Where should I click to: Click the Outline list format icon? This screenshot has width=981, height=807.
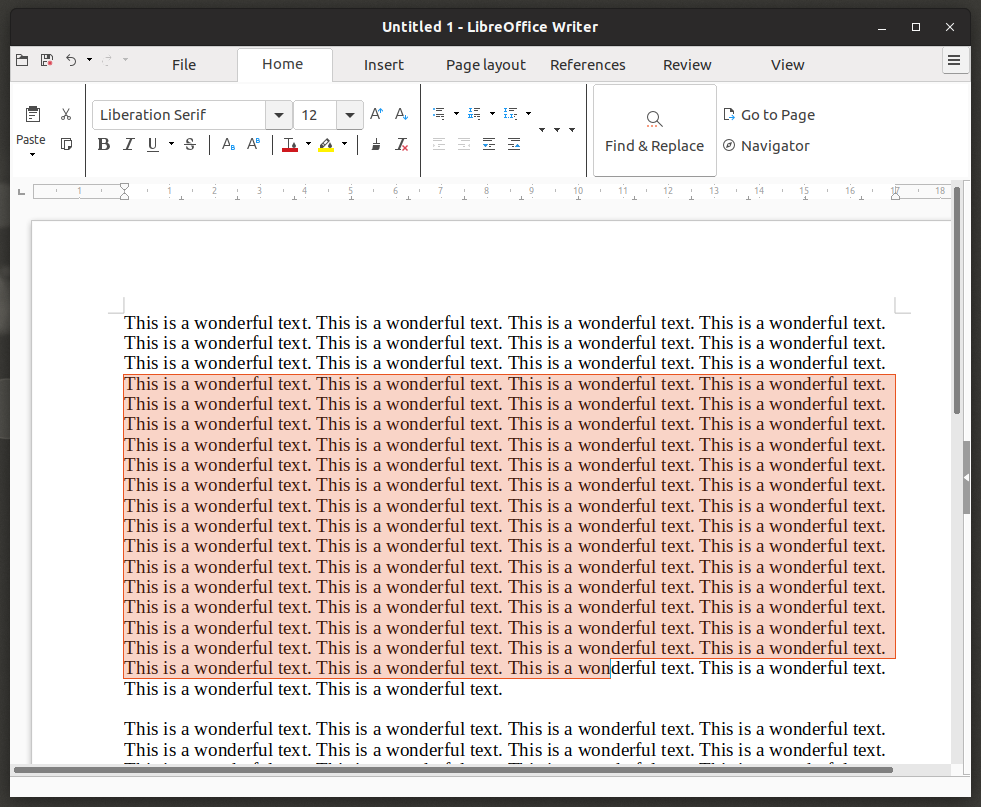[511, 113]
